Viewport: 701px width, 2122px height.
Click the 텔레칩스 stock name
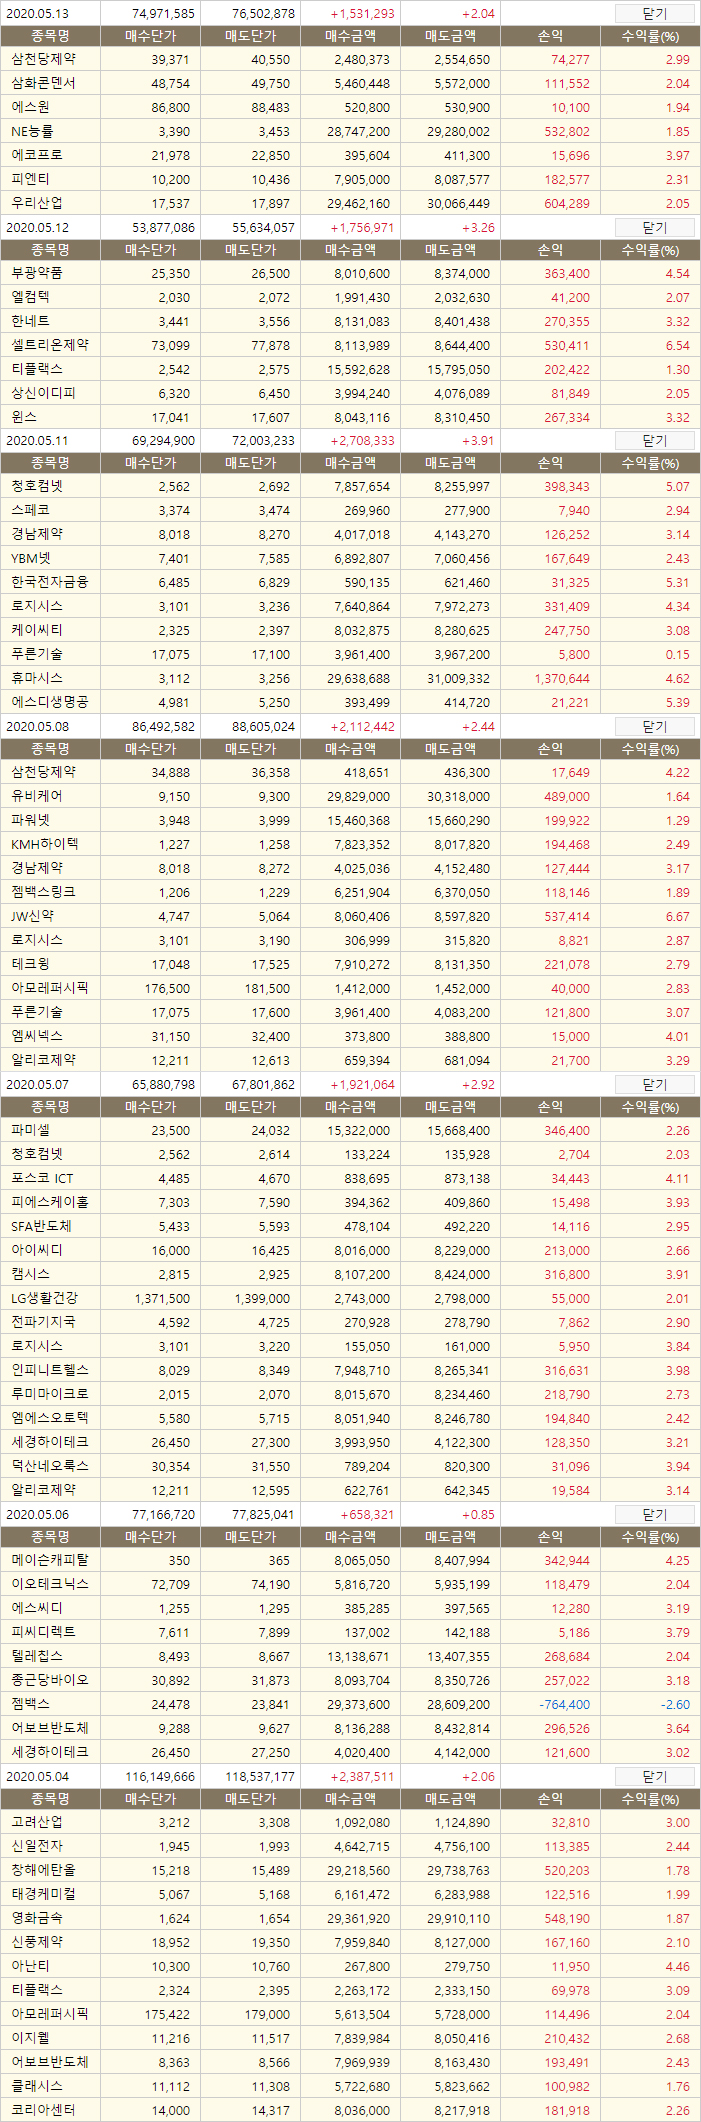[x=37, y=1655]
